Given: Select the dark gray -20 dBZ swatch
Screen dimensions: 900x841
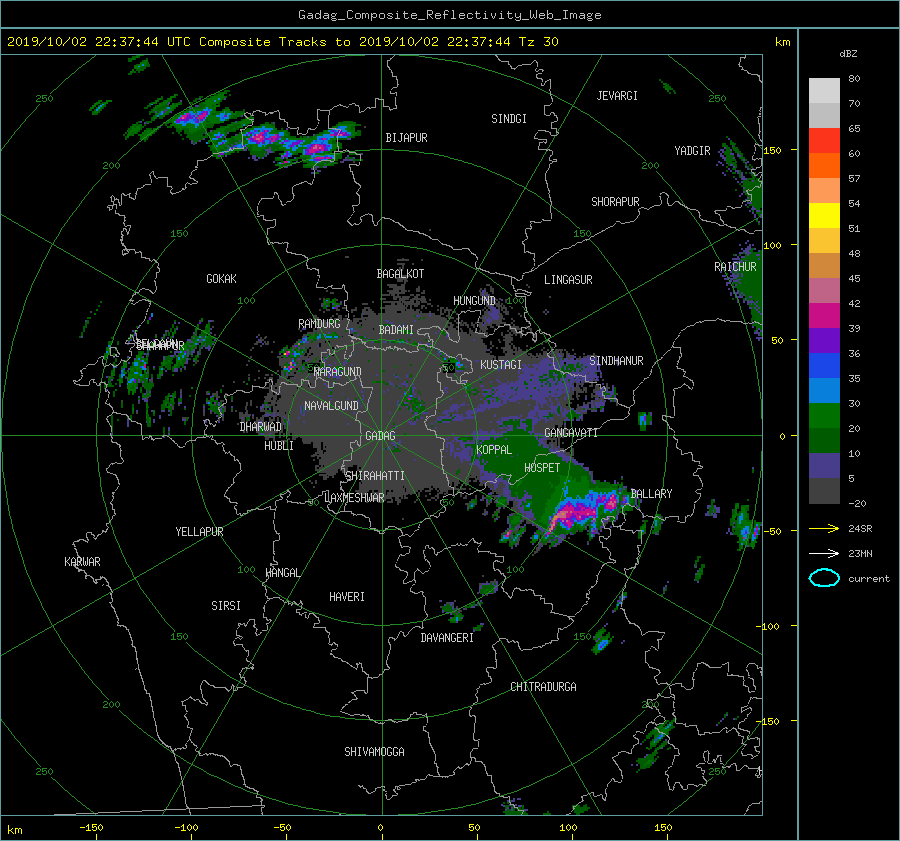Looking at the screenshot, I should click(824, 491).
